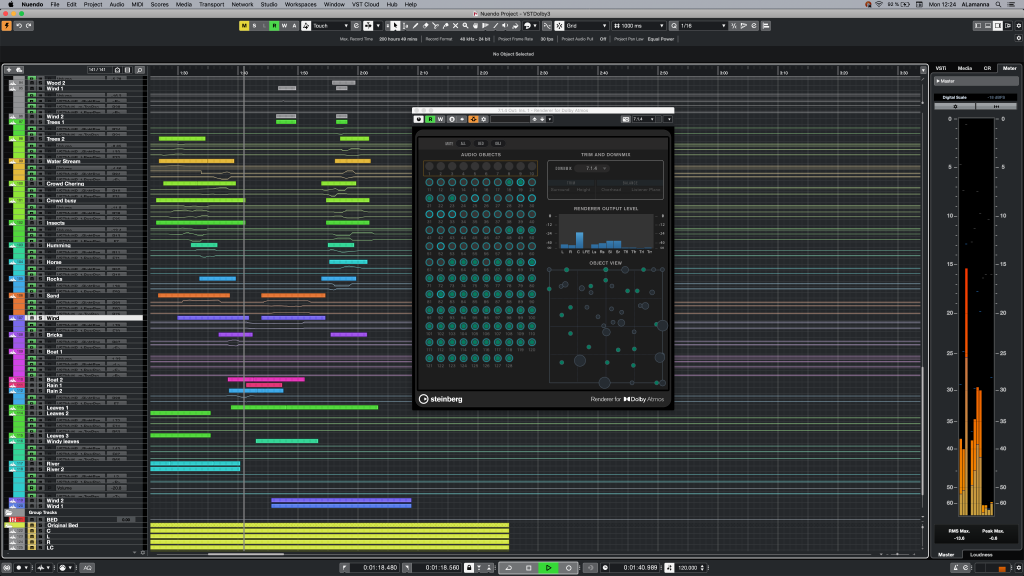Viewport: 1024px width, 576px height.
Task: Show the left zone panel icon
Action: click(978, 26)
